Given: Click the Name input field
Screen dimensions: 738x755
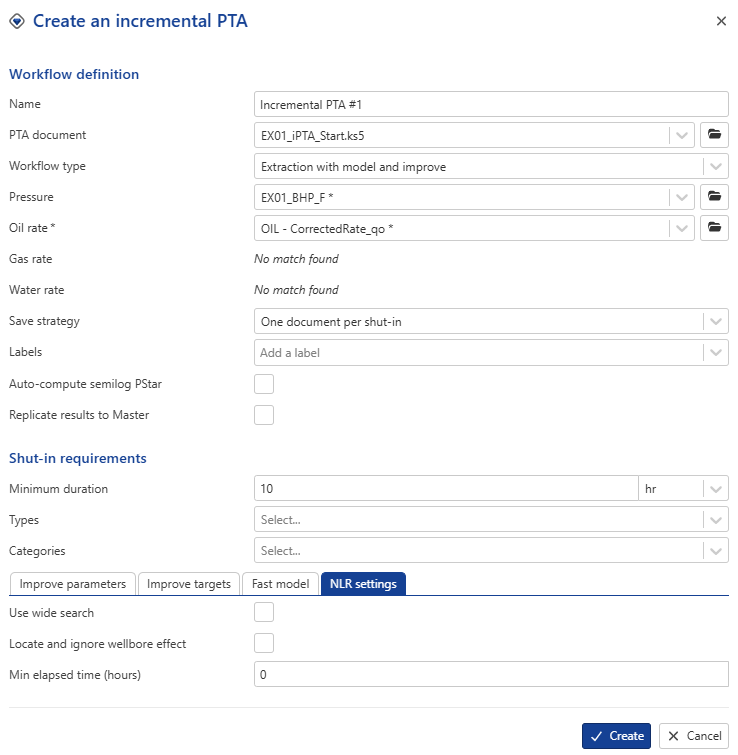Looking at the screenshot, I should tap(491, 104).
